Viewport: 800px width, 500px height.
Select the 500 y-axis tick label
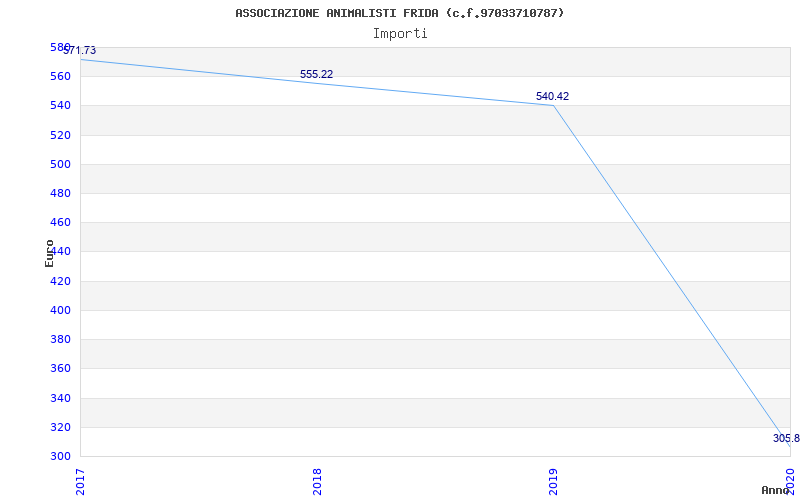pyautogui.click(x=60, y=164)
